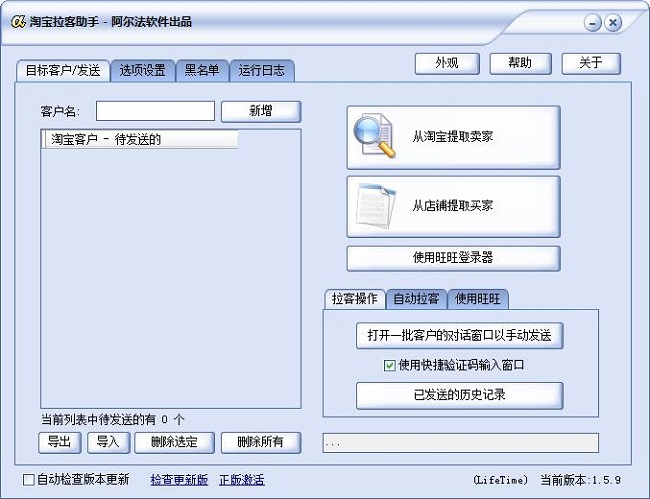650x499 pixels.
Task: Click inside the pending customer list area
Action: click(170, 269)
